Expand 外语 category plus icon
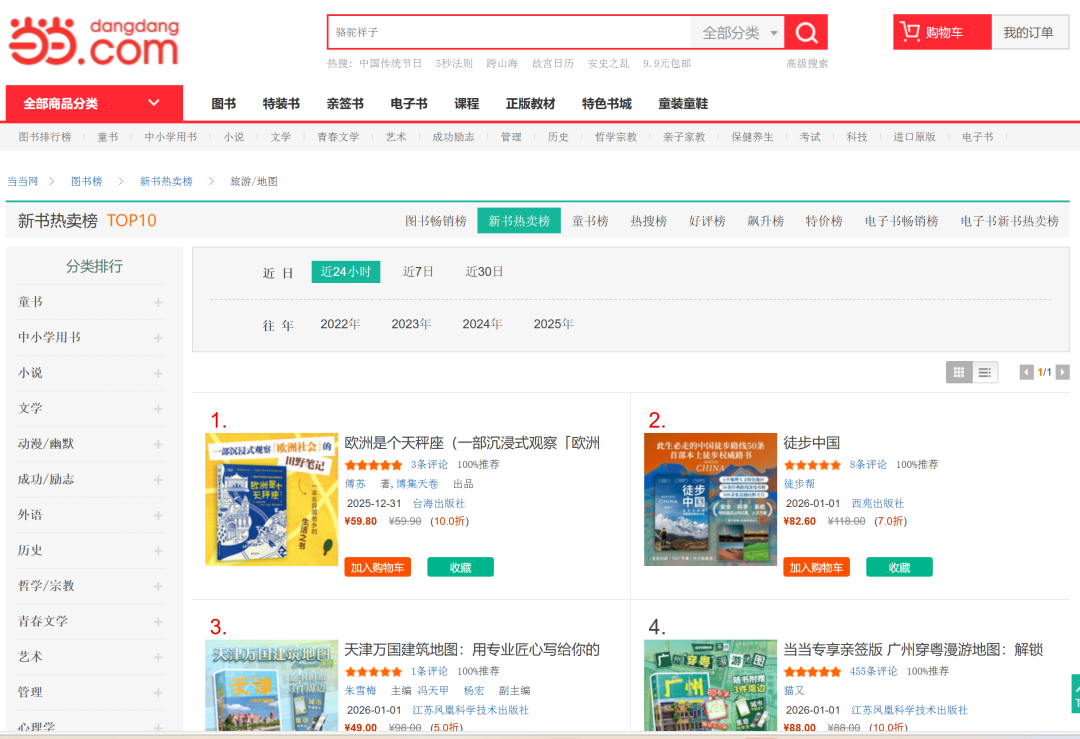Screen dimensions: 1080x739 pyautogui.click(x=158, y=515)
